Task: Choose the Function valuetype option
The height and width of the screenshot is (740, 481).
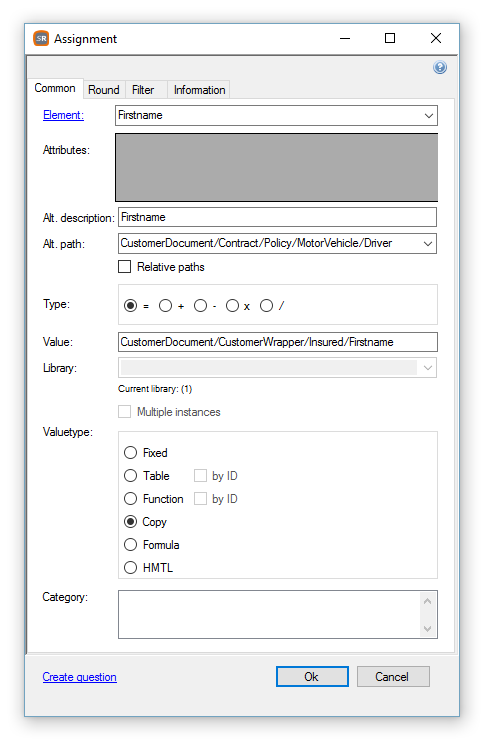Action: (130, 499)
